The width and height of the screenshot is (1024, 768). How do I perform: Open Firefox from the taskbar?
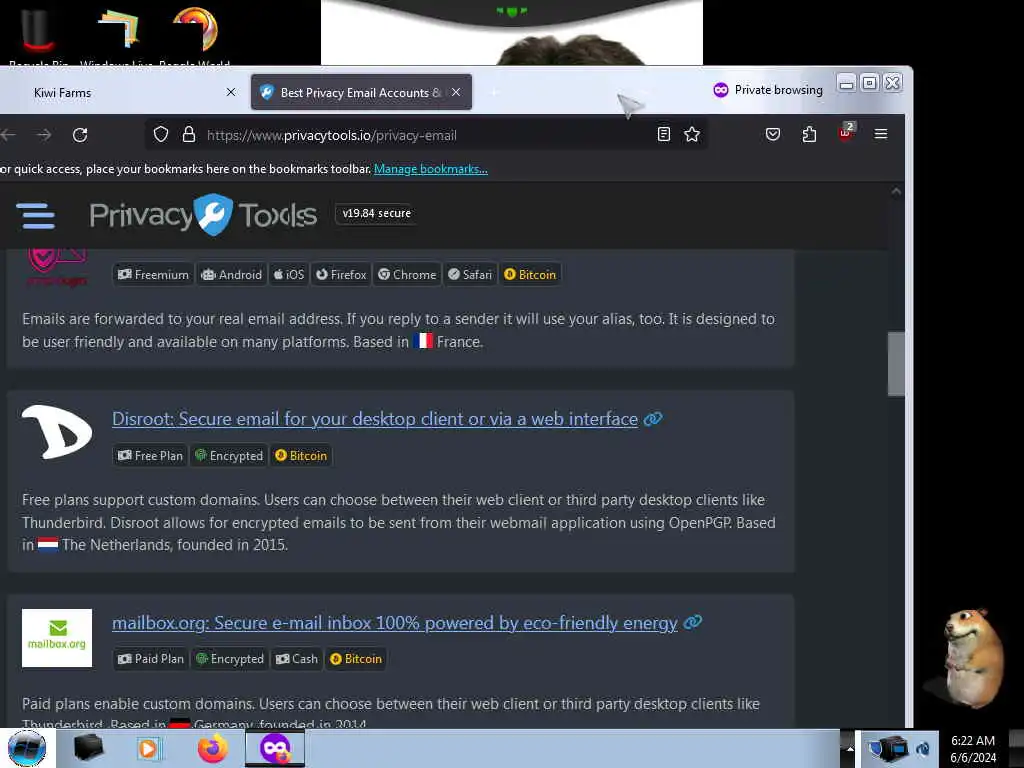tap(213, 748)
